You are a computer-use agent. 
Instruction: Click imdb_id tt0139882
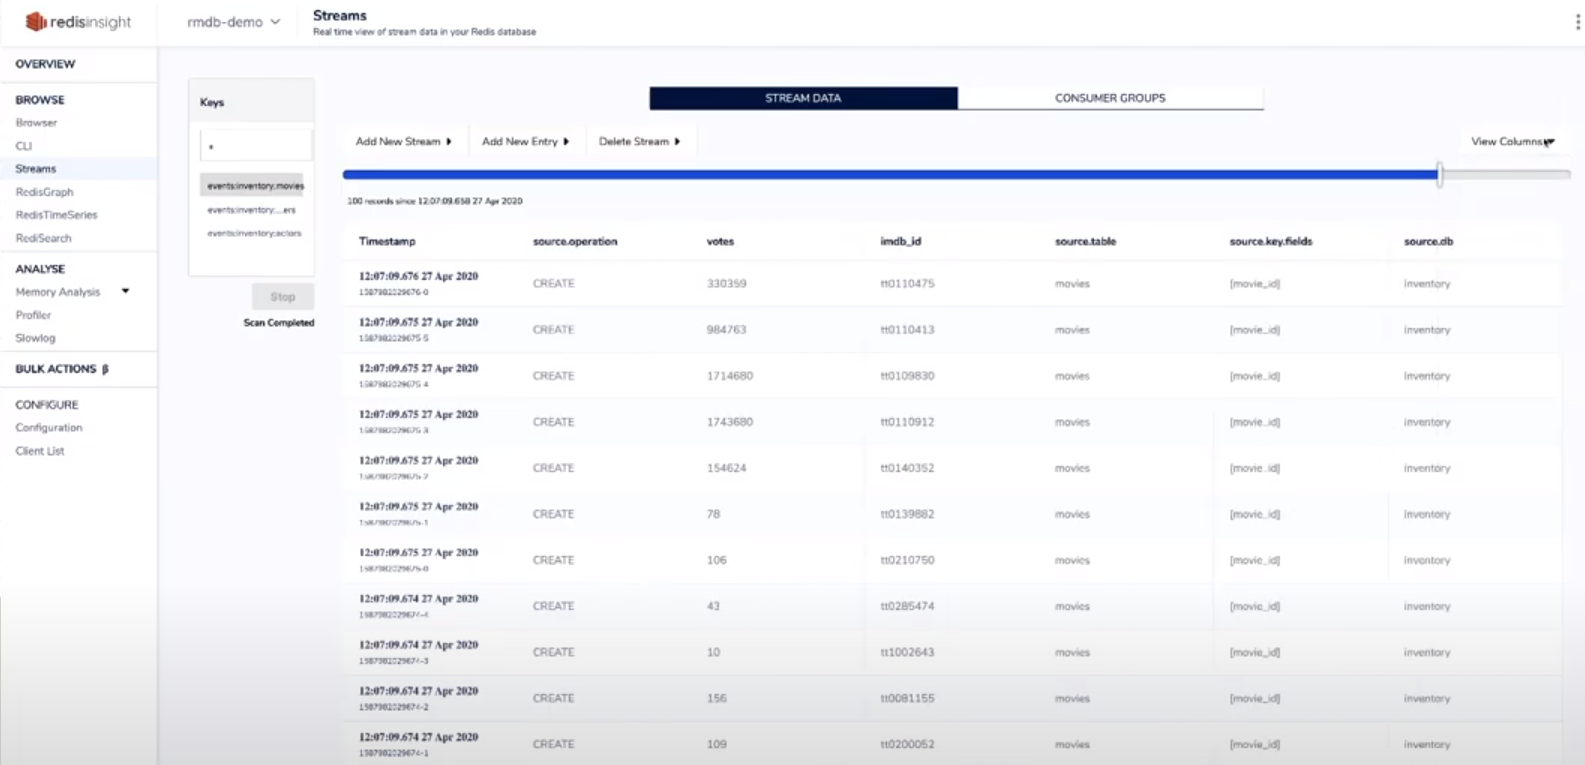(907, 514)
